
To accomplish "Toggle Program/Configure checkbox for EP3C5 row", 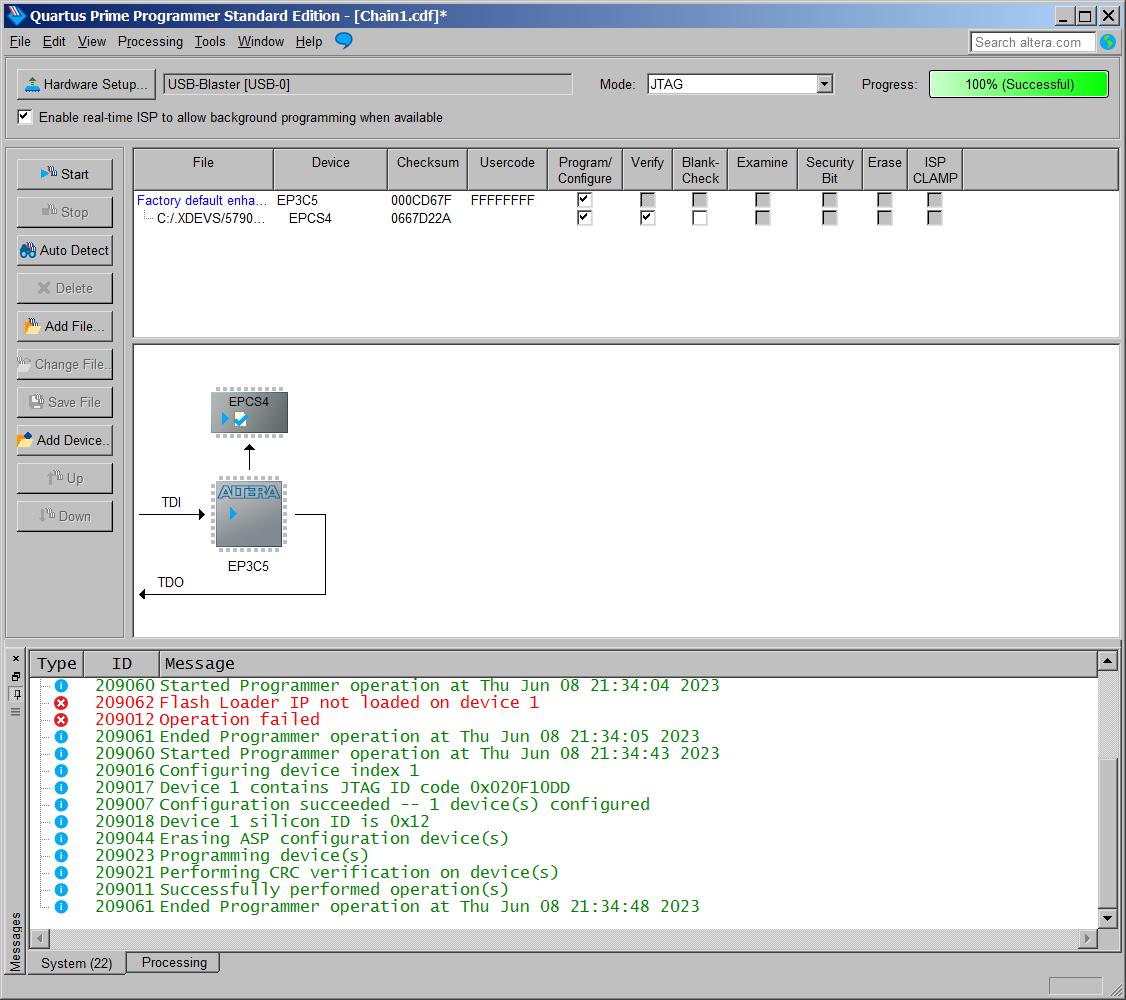I will coord(585,200).
